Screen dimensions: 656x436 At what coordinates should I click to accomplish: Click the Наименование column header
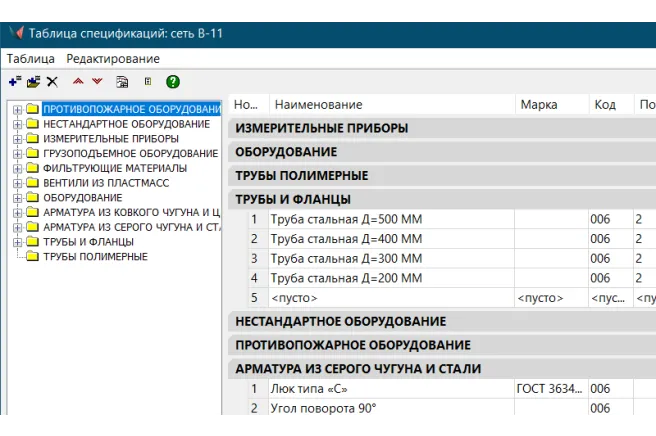coord(318,105)
